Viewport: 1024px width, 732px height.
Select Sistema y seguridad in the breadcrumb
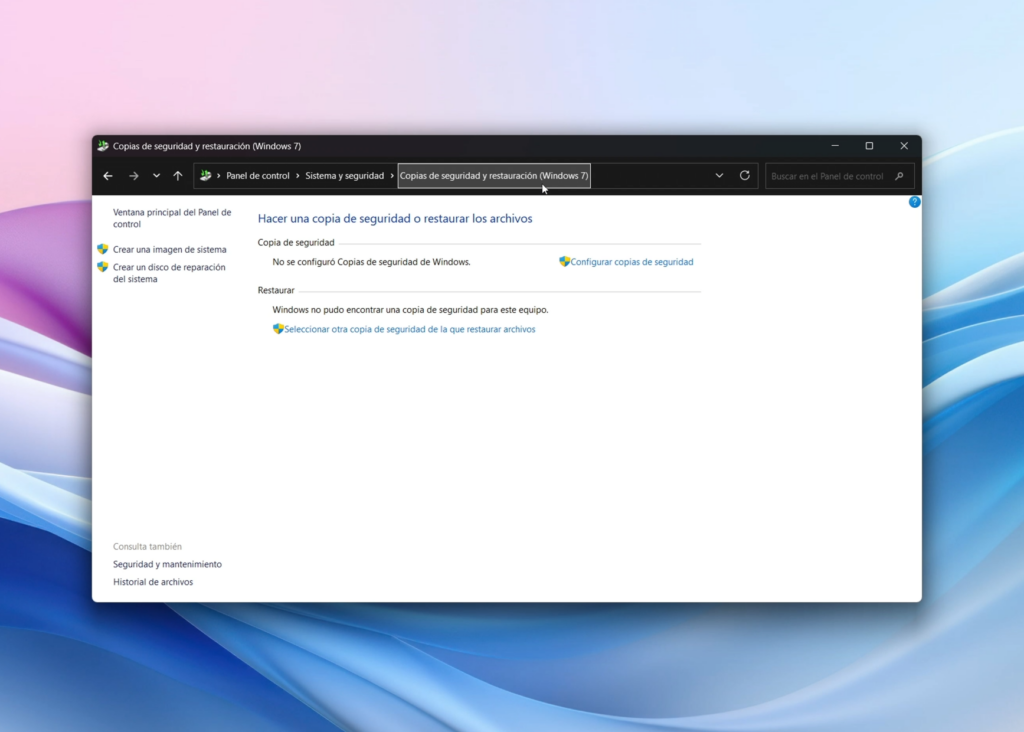(x=343, y=175)
